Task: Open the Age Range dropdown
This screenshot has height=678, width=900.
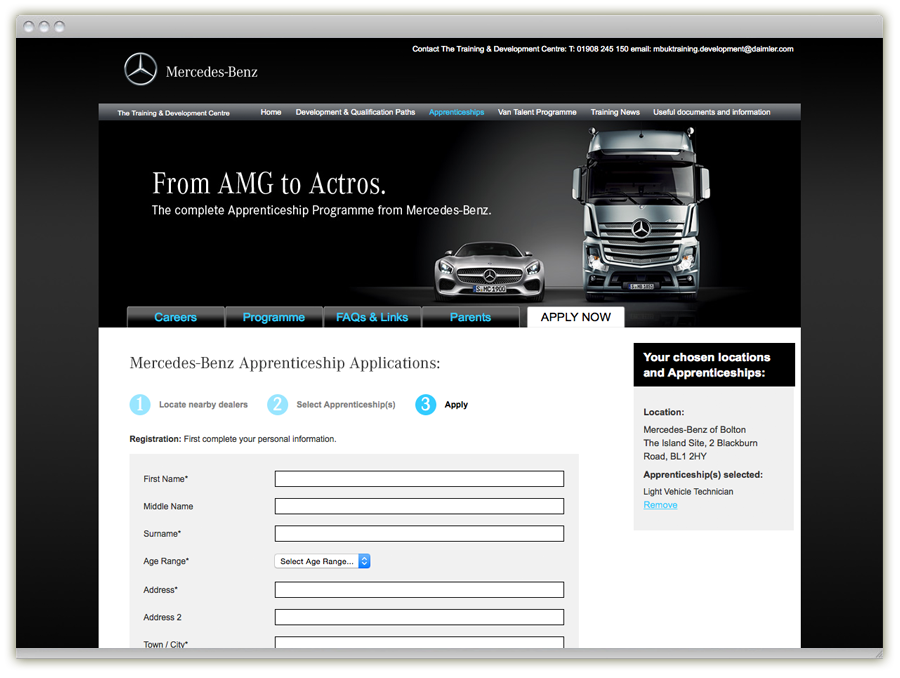Action: (322, 562)
